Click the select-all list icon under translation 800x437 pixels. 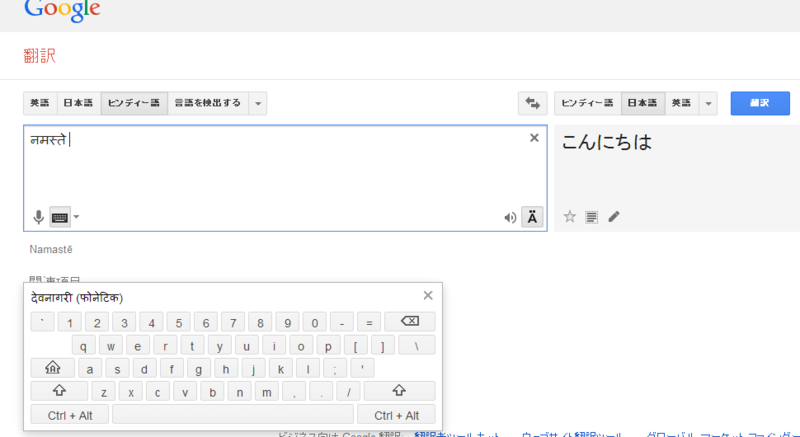pos(591,217)
